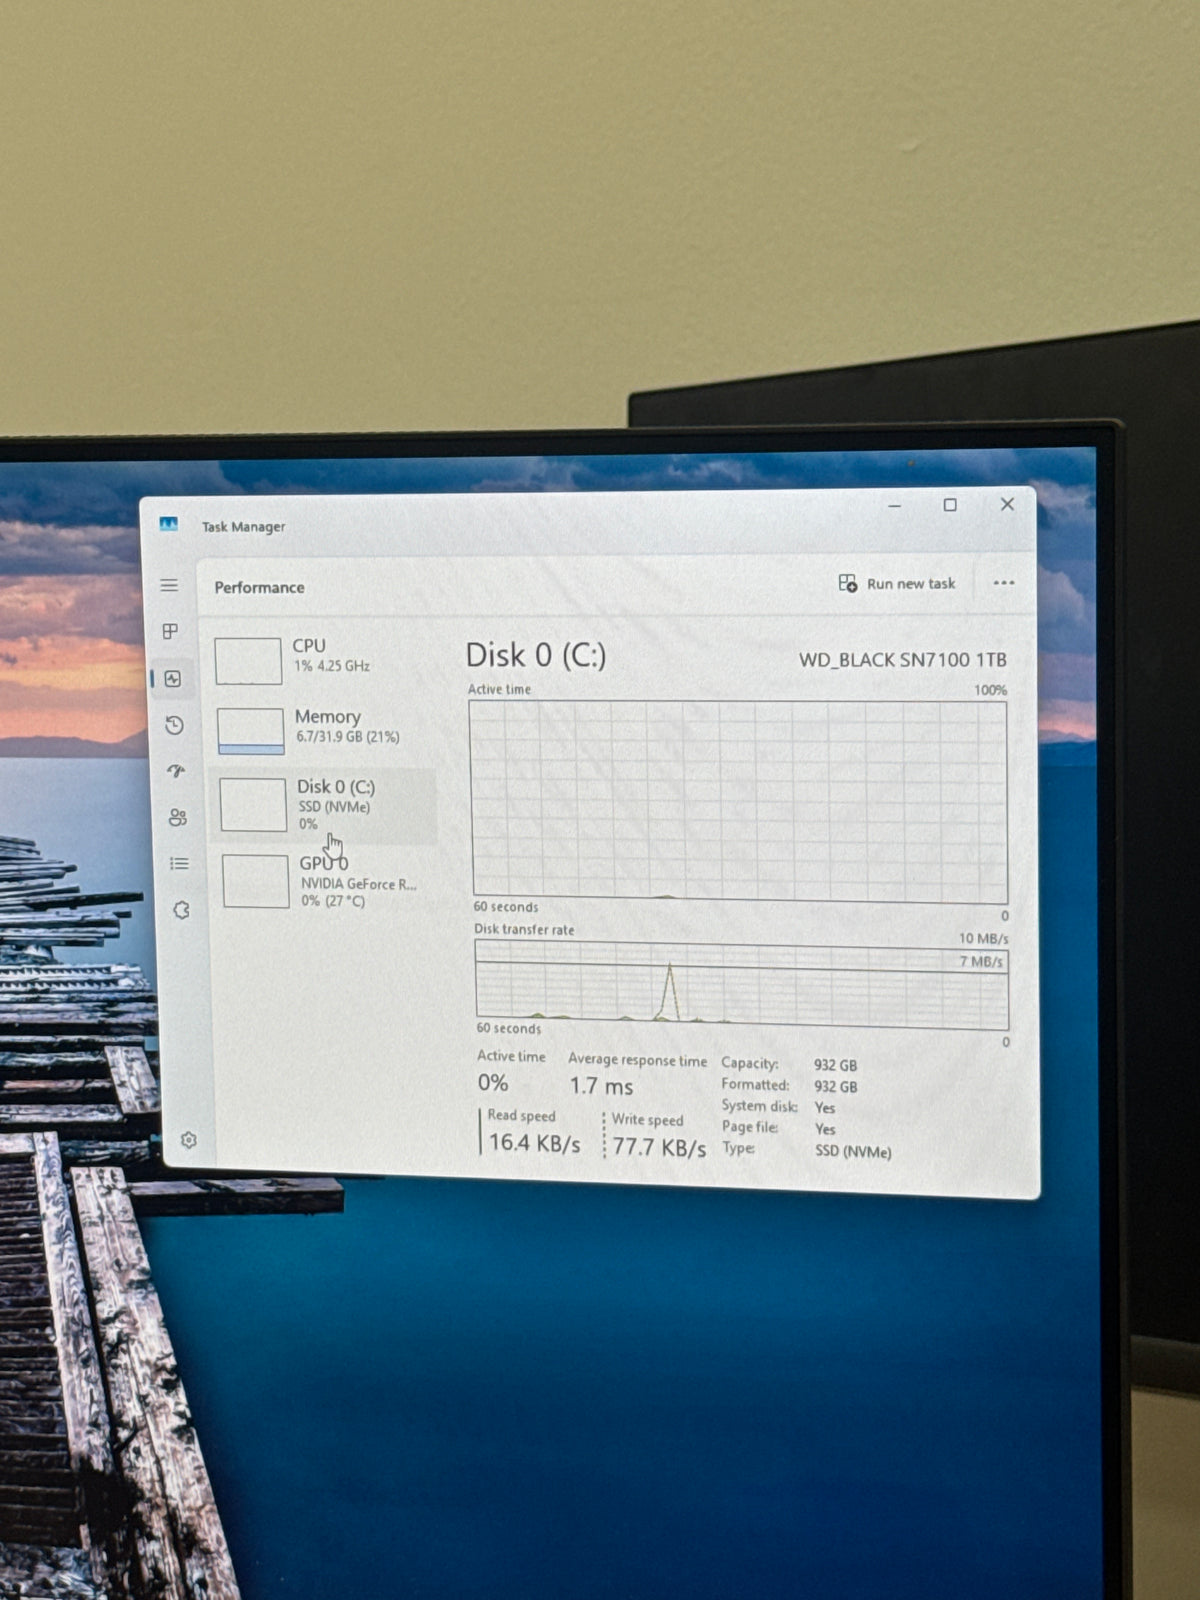Open the hamburger navigation menu
Screen dimensions: 1200x1600
170,585
